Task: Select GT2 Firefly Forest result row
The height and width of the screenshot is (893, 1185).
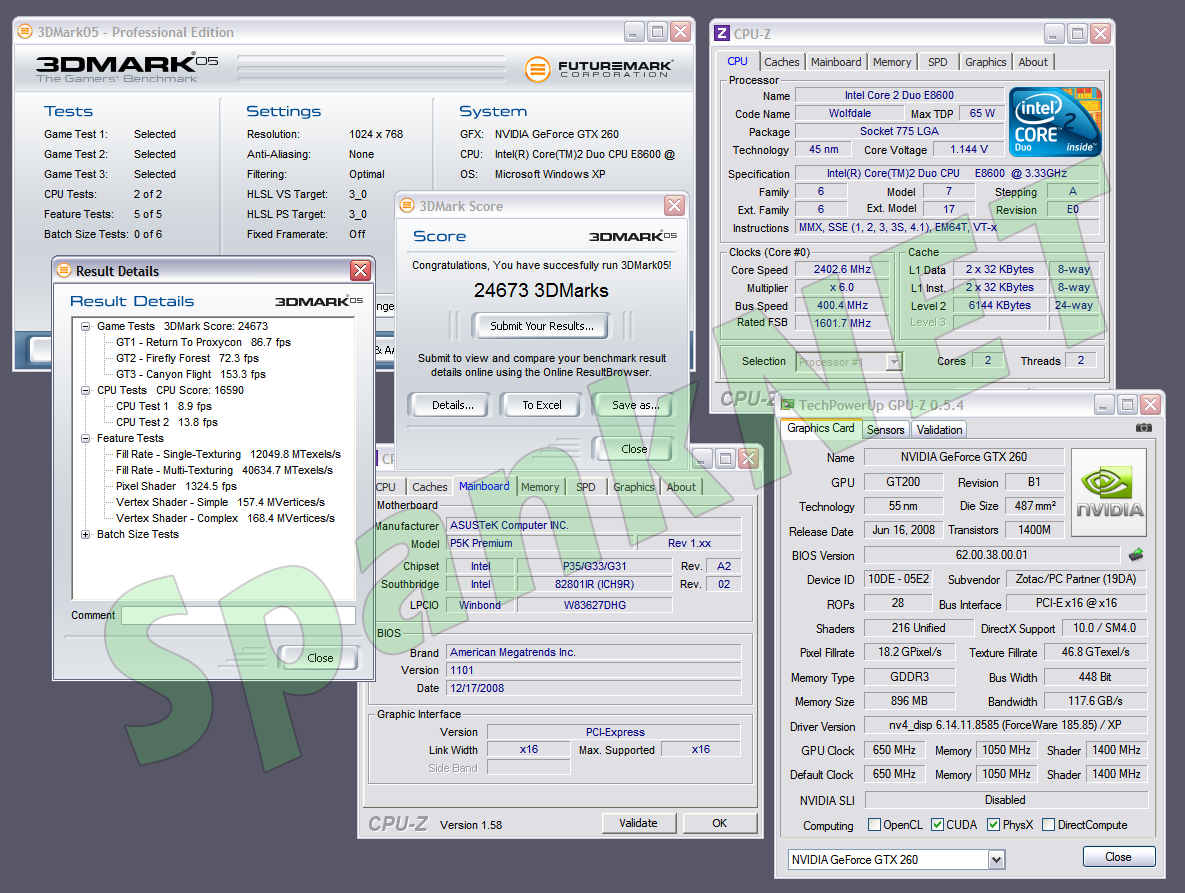Action: (187, 358)
